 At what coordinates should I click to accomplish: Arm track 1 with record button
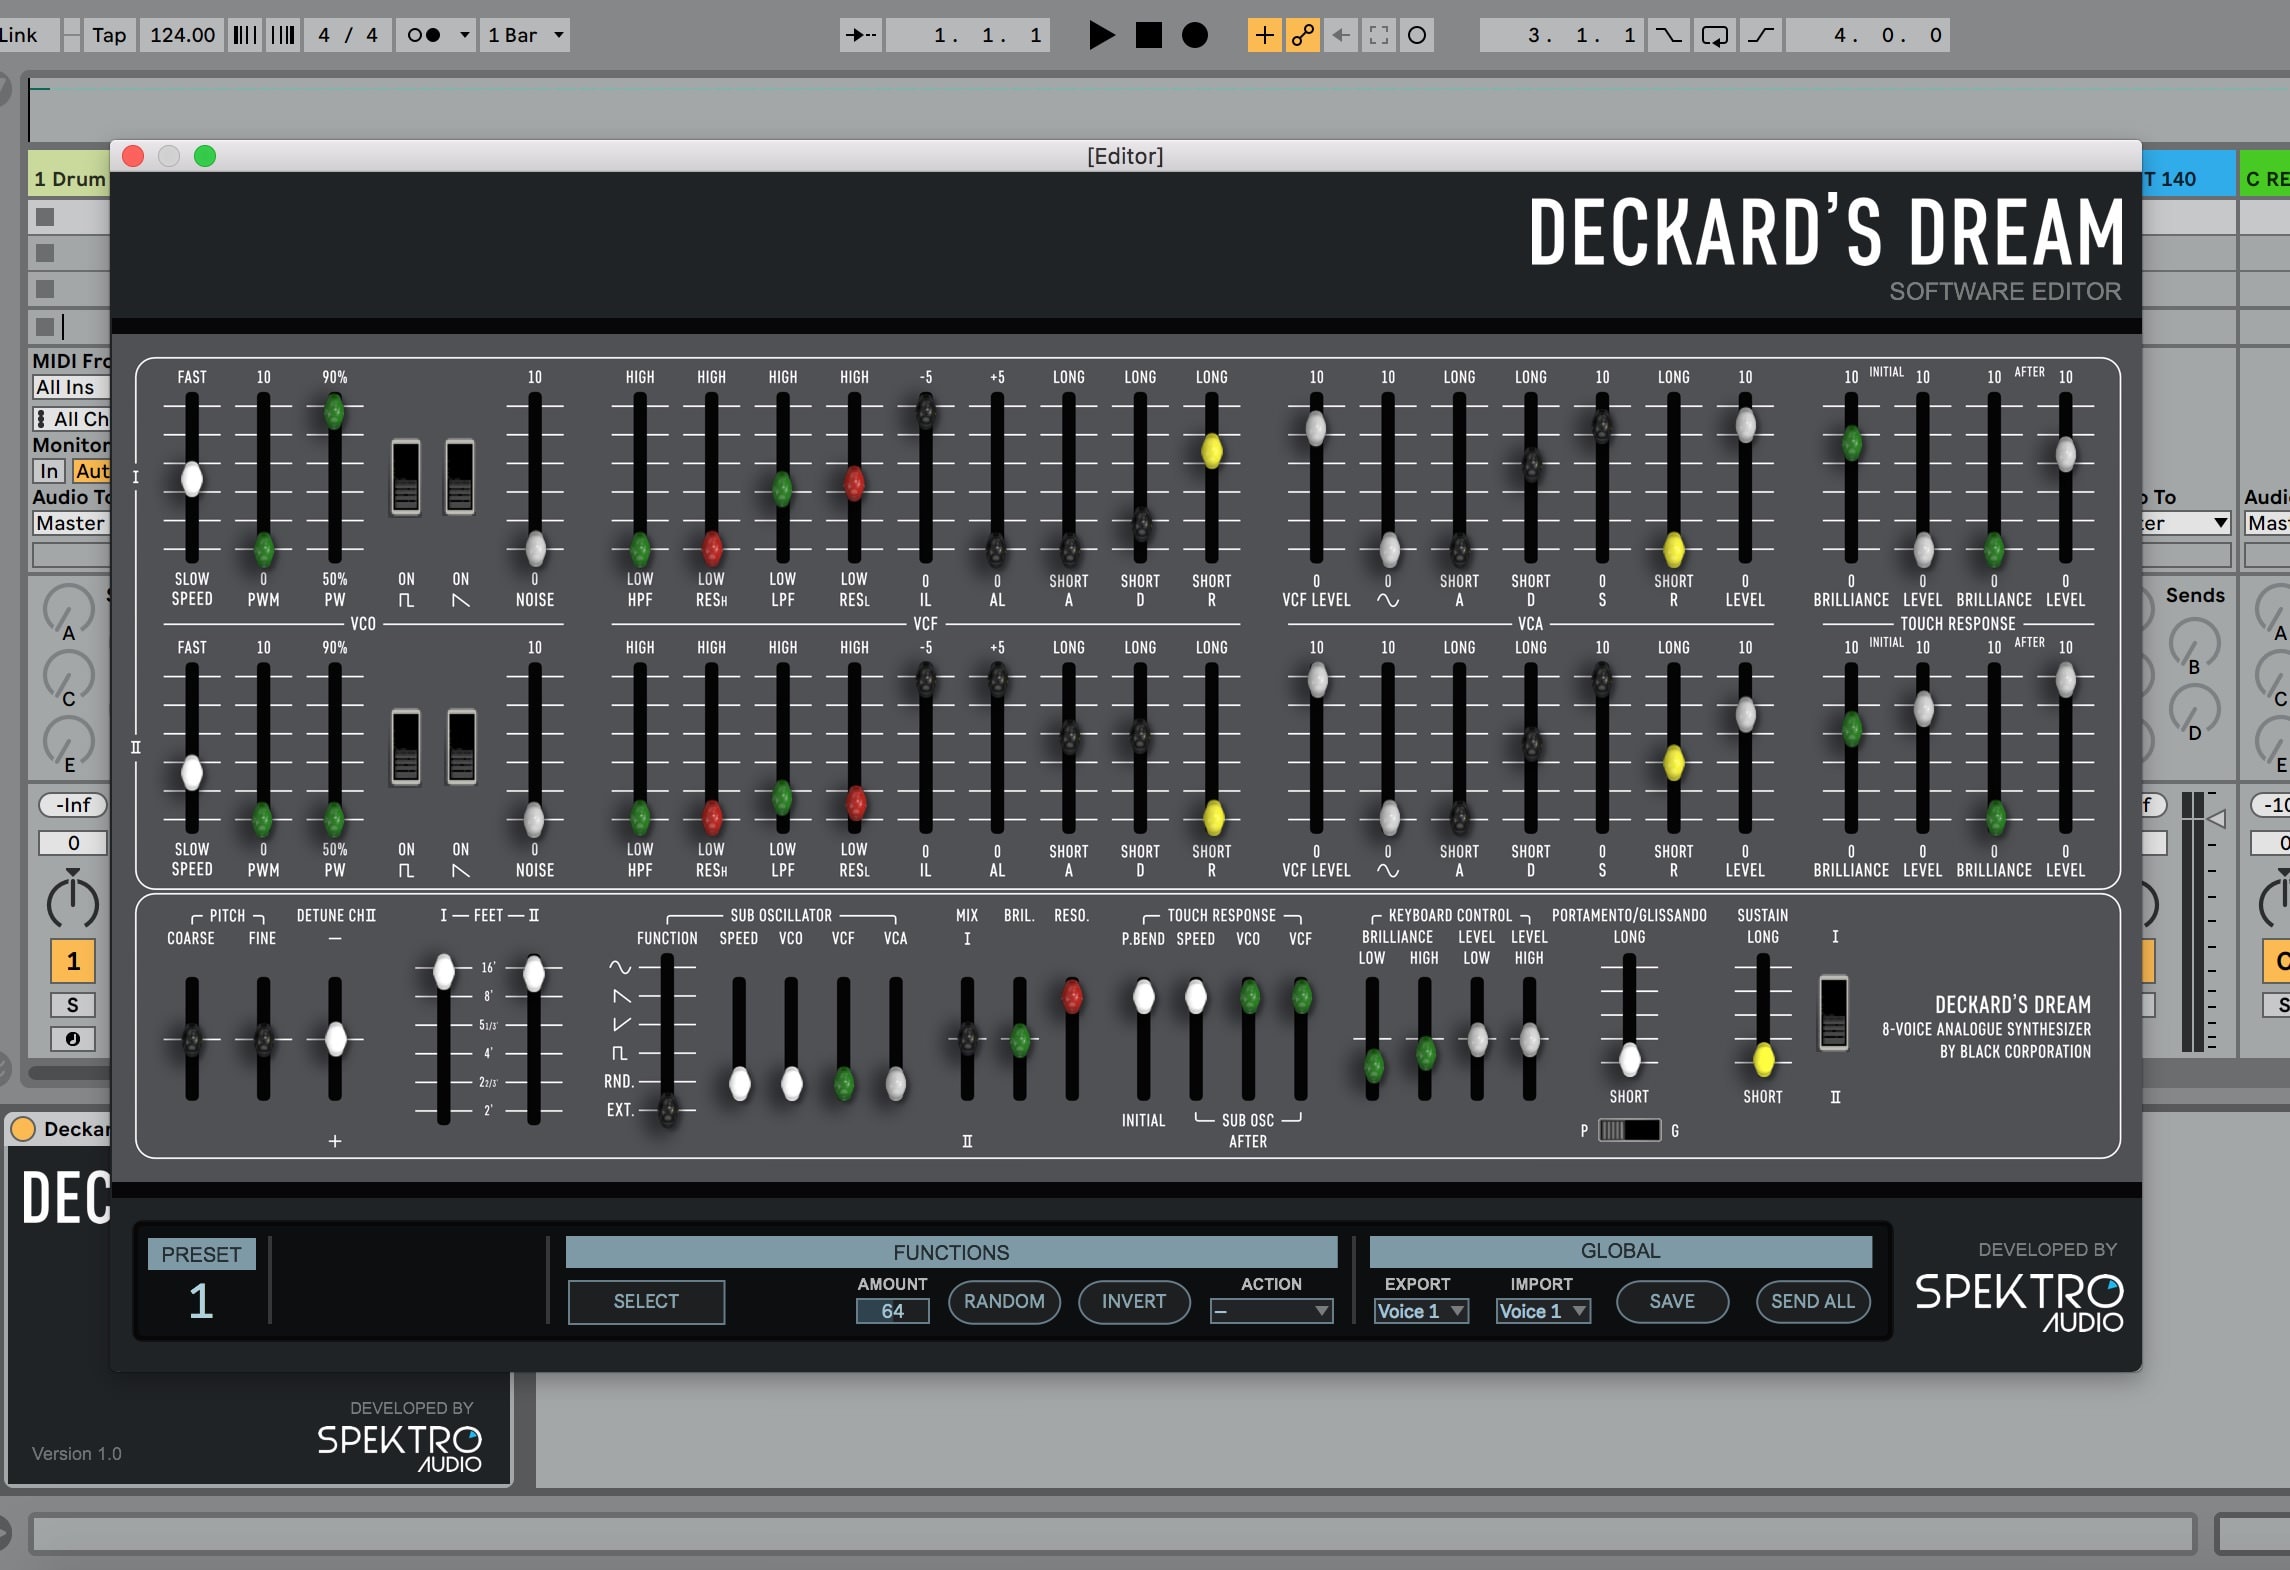coord(73,1040)
